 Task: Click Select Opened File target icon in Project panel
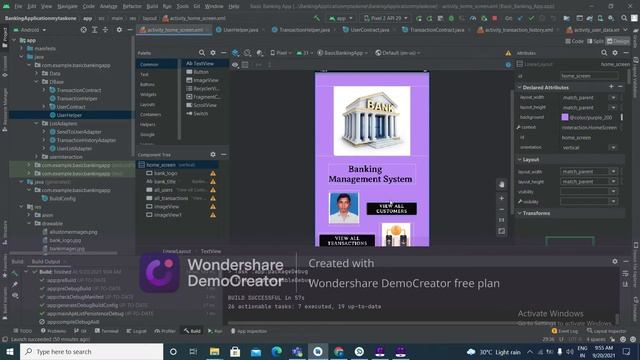coord(83,30)
